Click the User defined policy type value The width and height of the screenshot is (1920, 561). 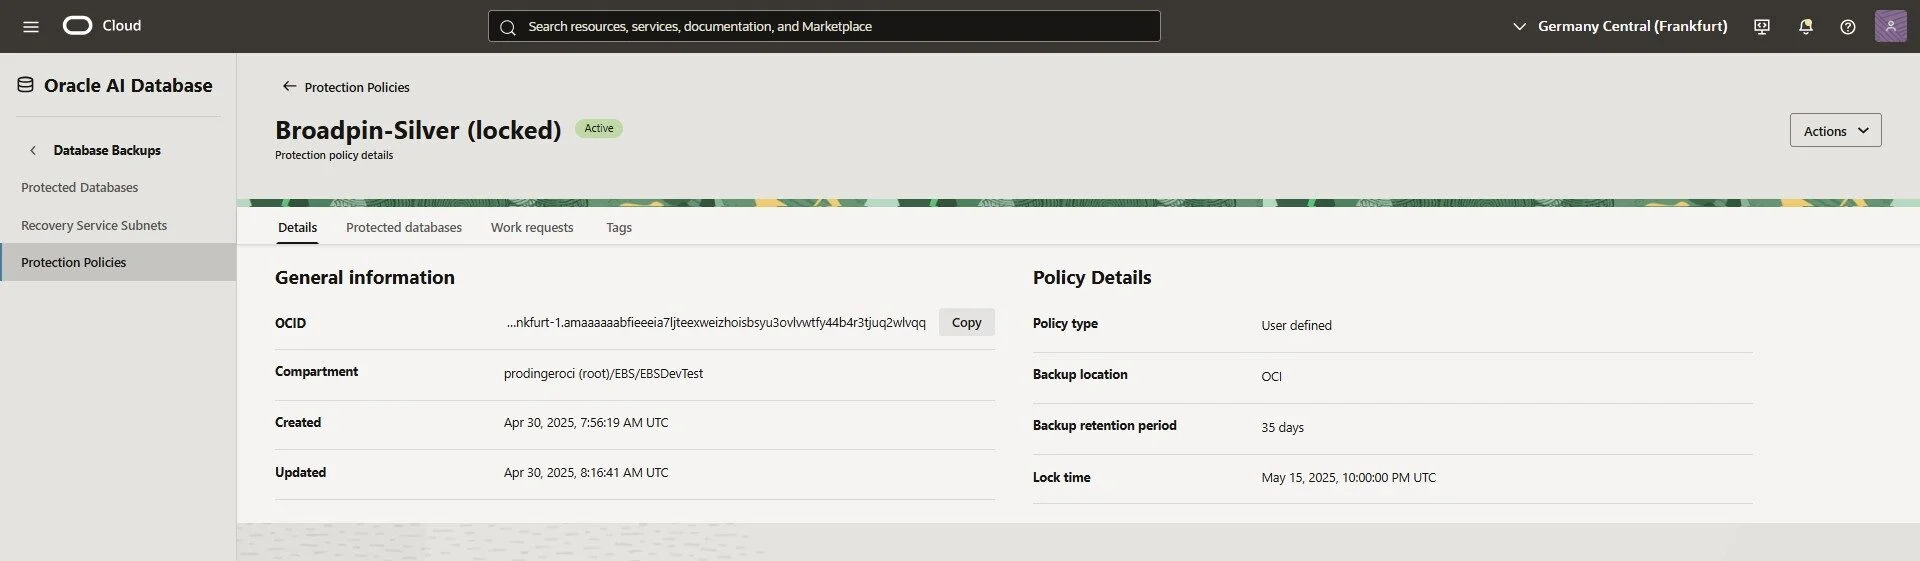click(1296, 325)
